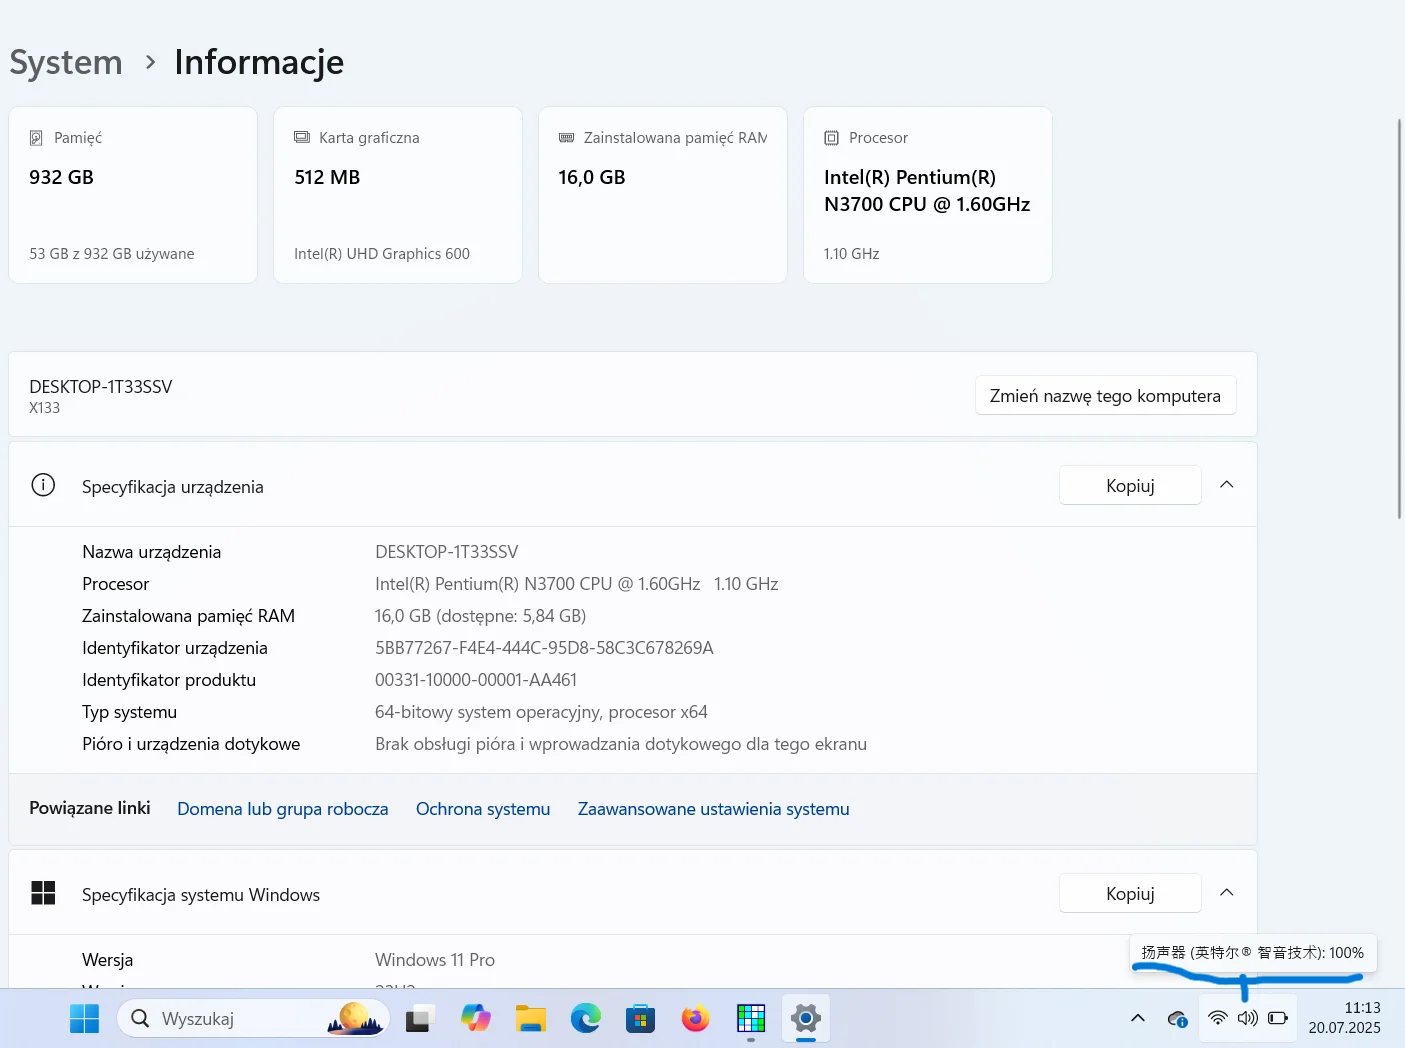The height and width of the screenshot is (1048, 1405).
Task: Click the battery icon in the system tray
Action: point(1278,1018)
